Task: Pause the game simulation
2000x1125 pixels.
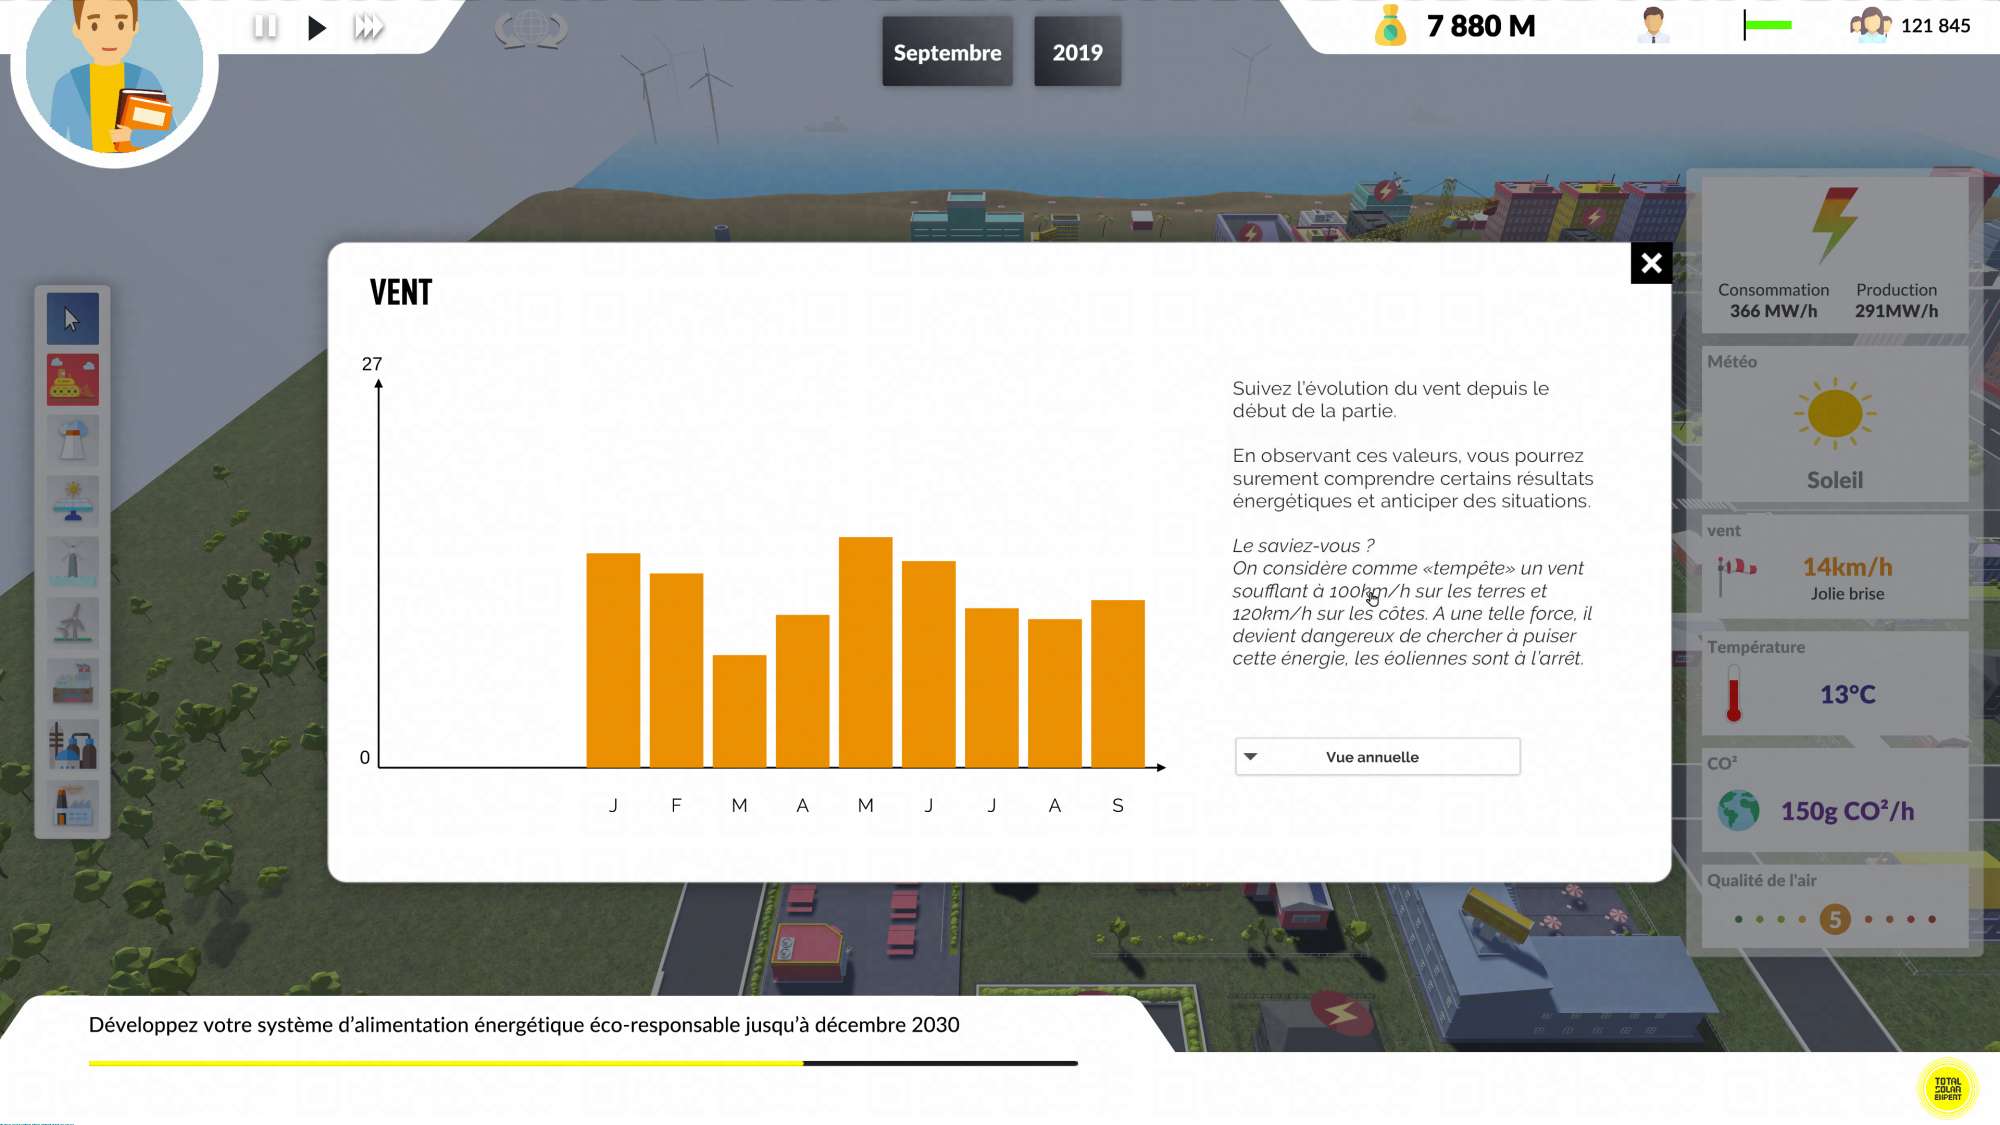Action: [265, 27]
